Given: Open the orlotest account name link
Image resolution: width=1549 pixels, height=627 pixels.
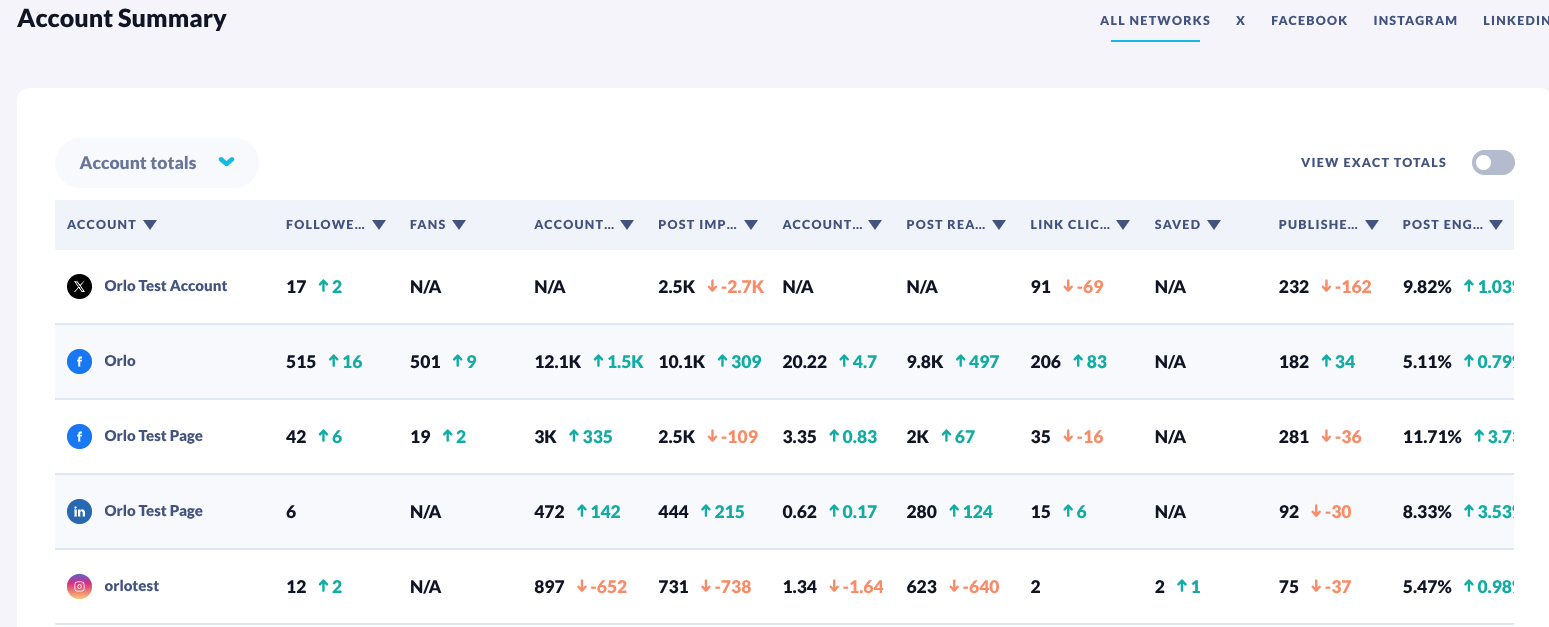Looking at the screenshot, I should pyautogui.click(x=132, y=586).
